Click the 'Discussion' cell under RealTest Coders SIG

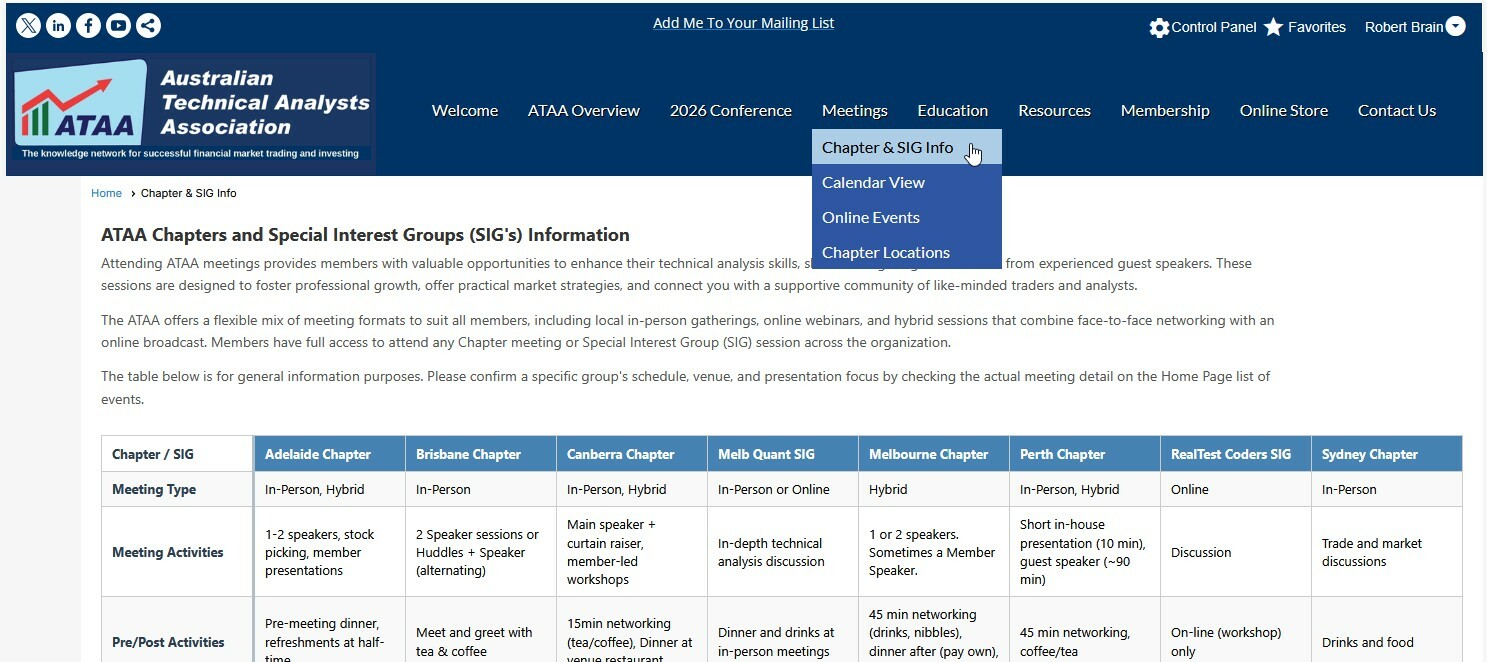(1236, 552)
